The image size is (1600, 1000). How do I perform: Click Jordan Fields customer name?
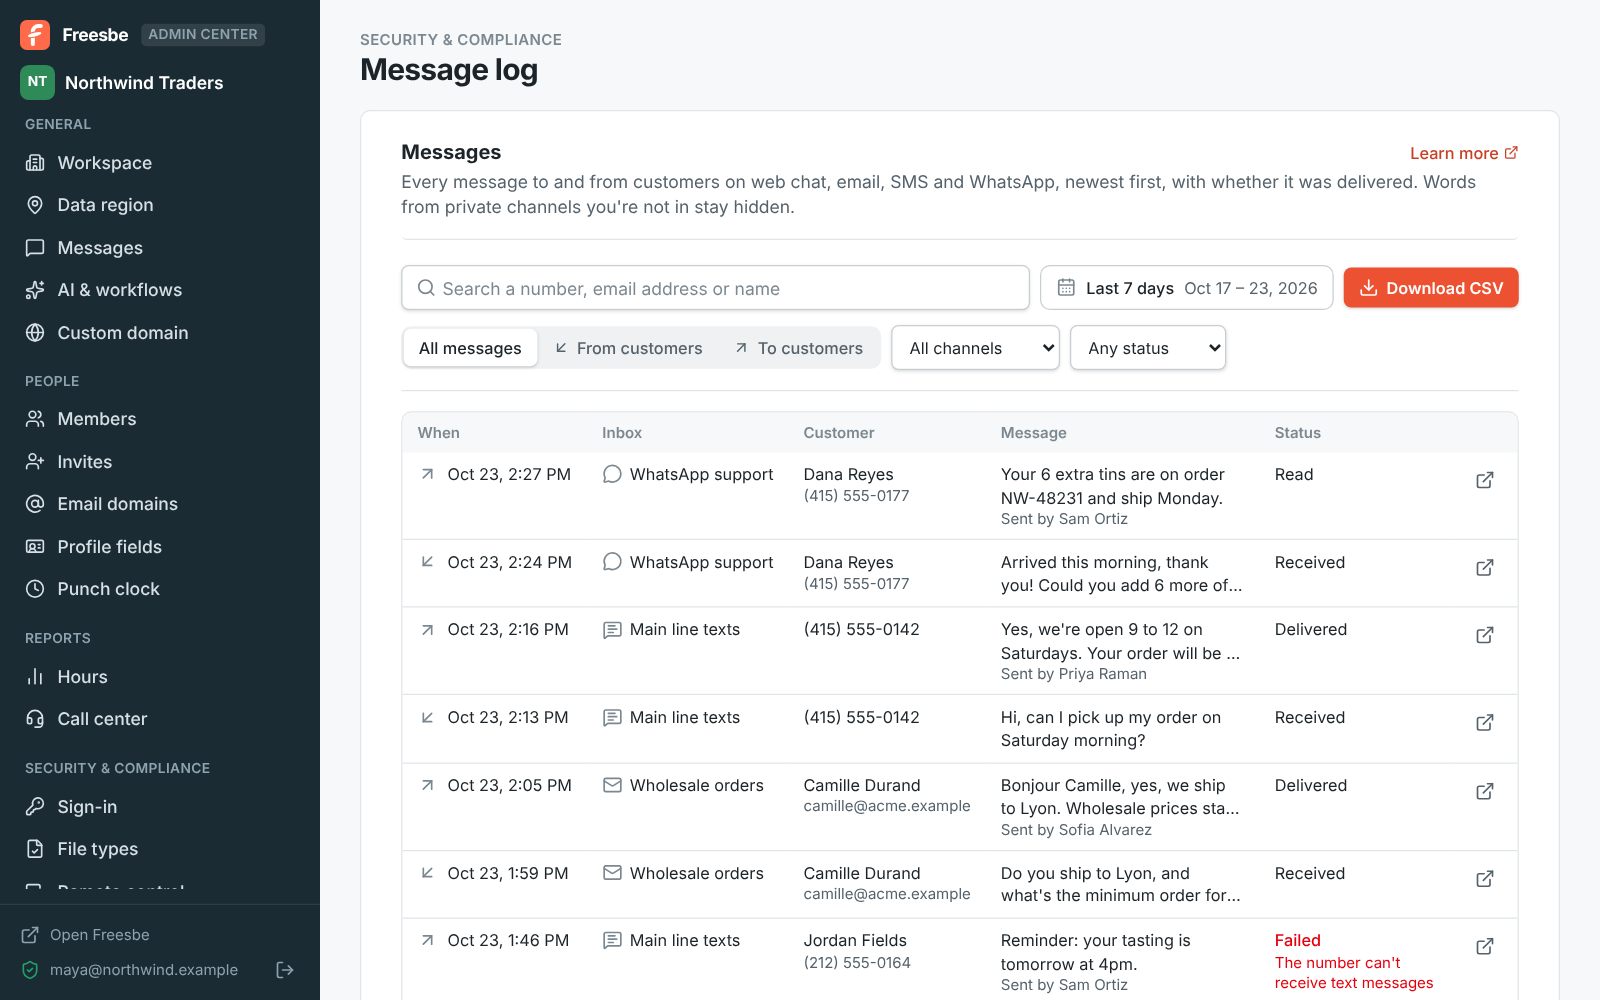(x=855, y=940)
